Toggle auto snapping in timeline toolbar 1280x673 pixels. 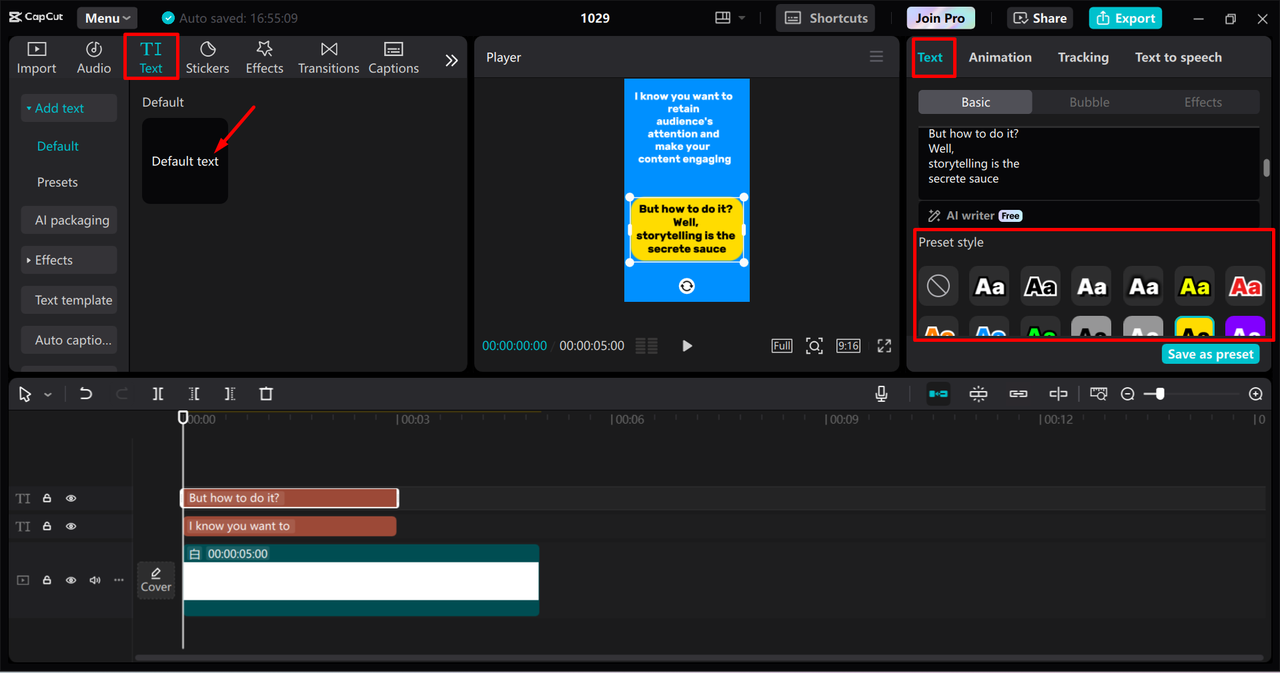click(978, 394)
